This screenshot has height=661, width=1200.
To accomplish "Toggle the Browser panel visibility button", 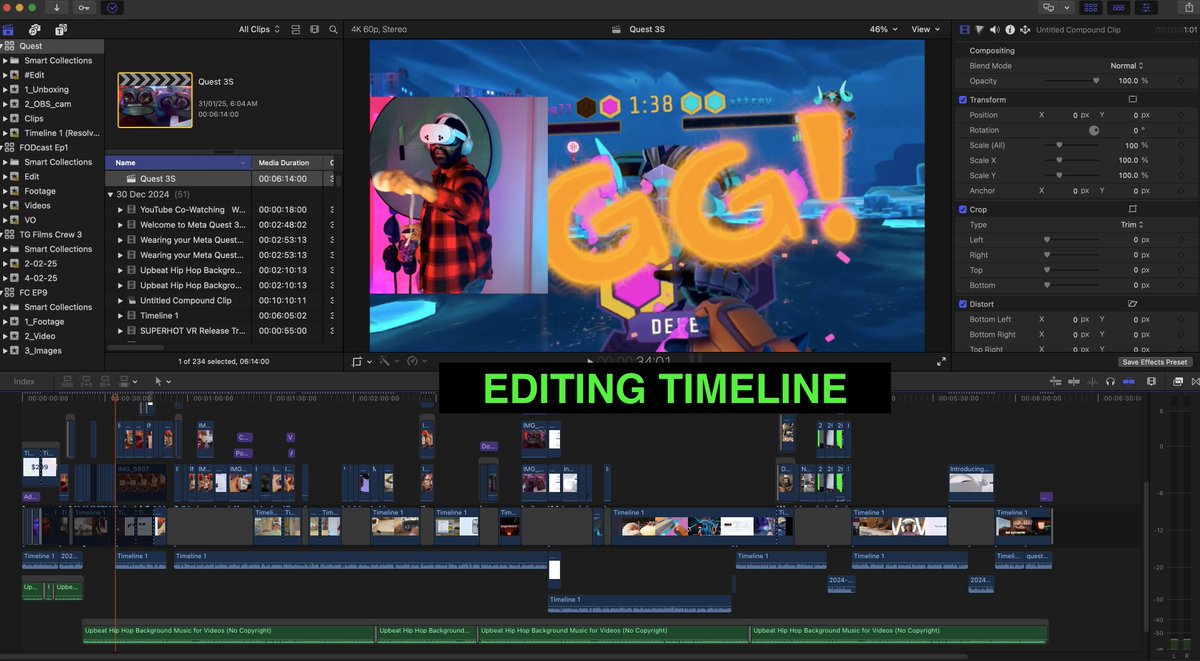I will [x=1090, y=7].
